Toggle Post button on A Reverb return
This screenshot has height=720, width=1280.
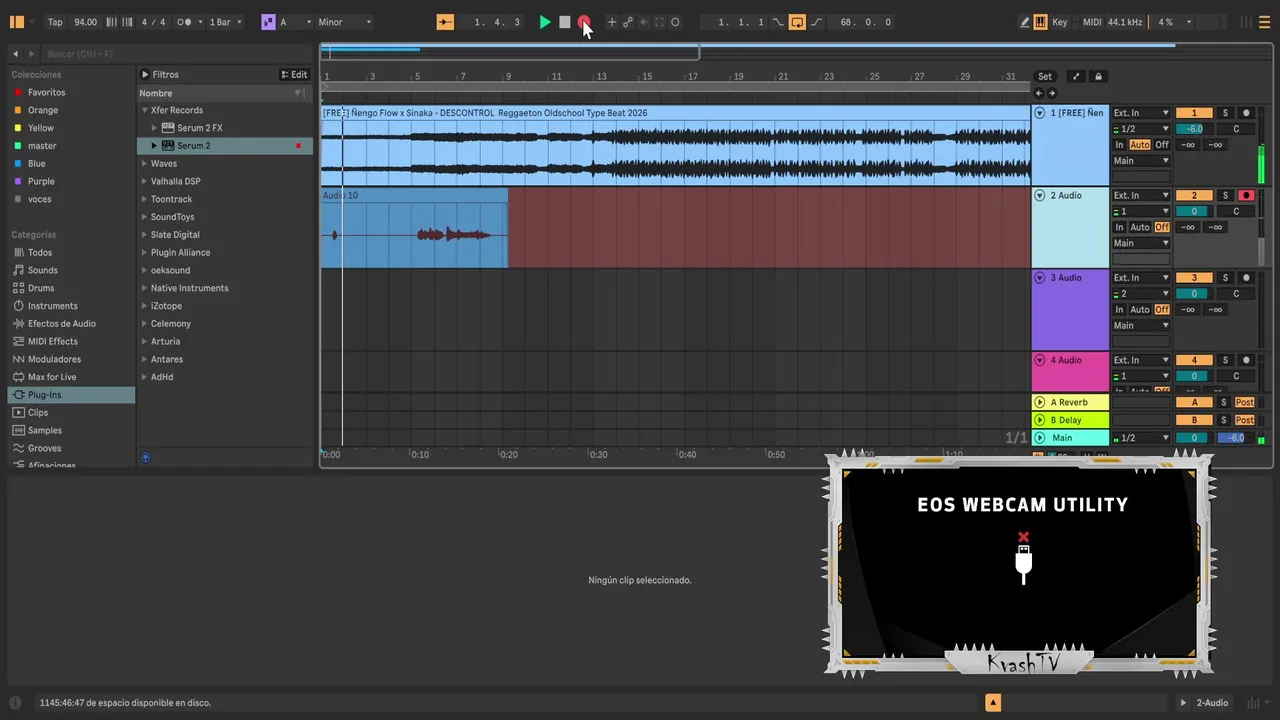click(1245, 402)
